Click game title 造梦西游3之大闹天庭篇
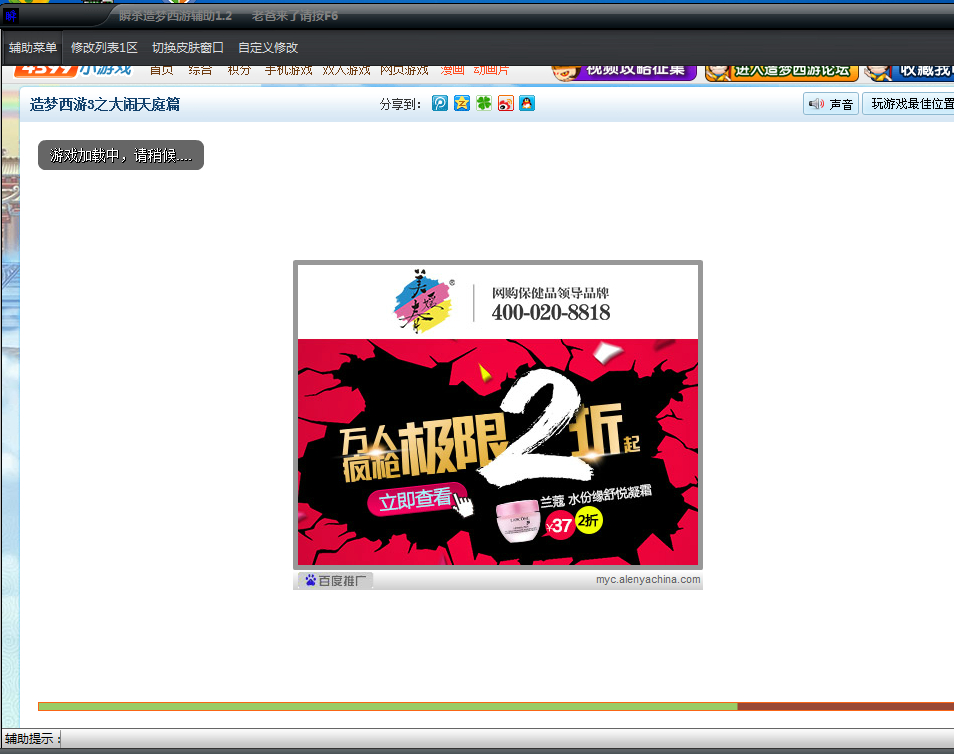 [x=105, y=104]
